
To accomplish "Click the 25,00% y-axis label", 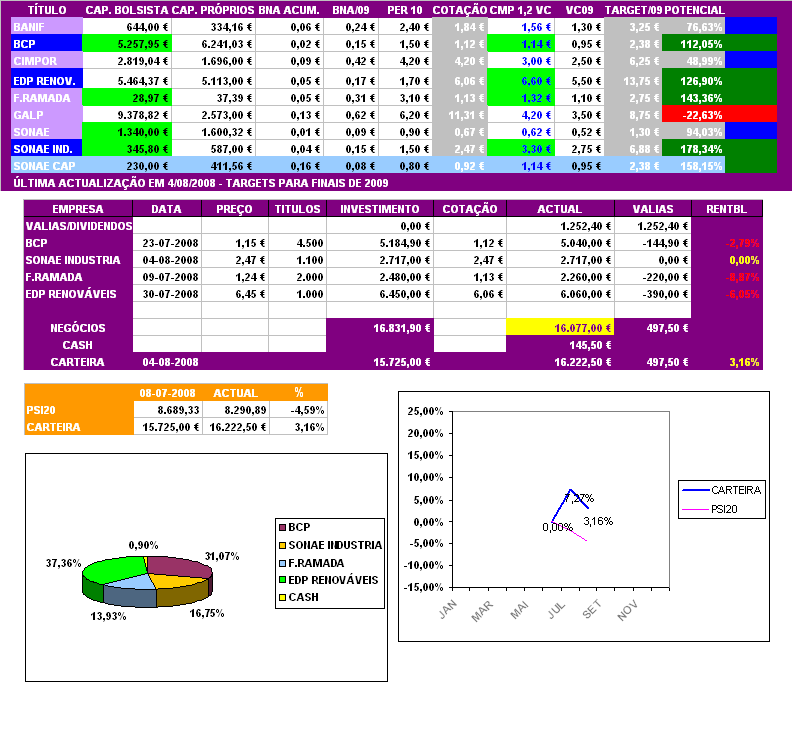I will click(x=425, y=411).
